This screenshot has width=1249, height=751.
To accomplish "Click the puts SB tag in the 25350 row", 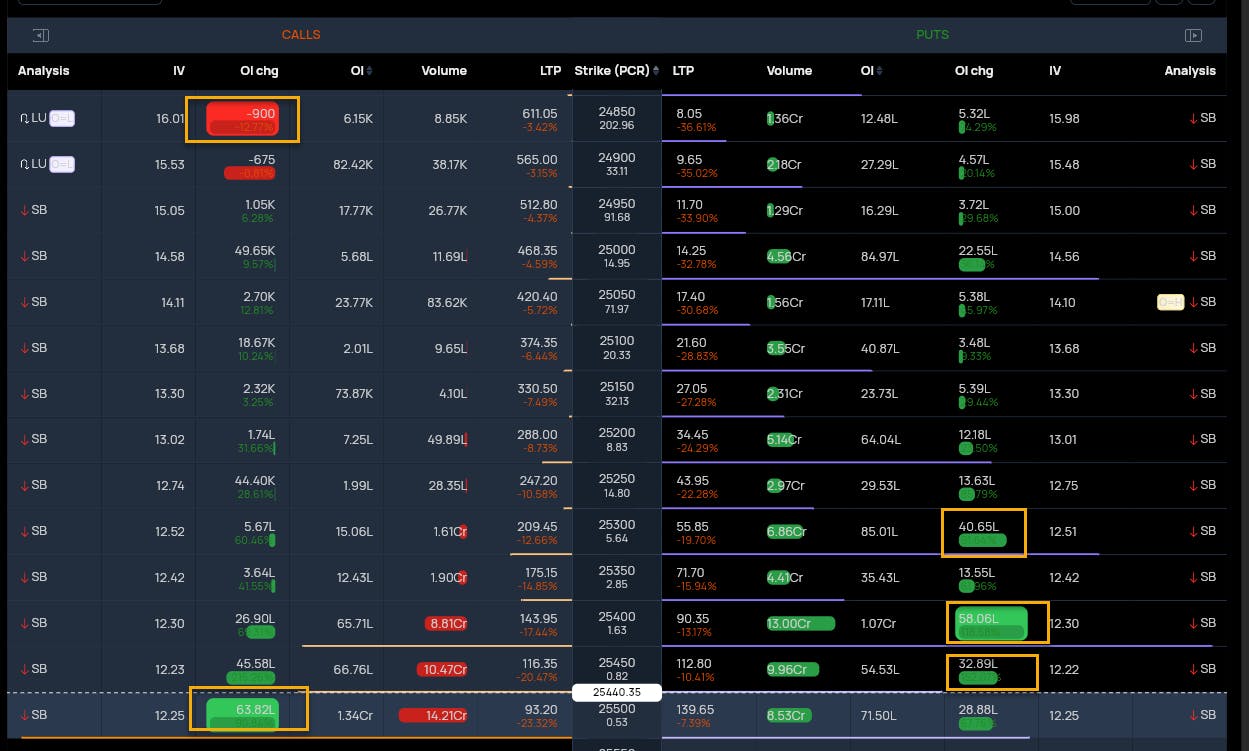I will pos(1202,577).
